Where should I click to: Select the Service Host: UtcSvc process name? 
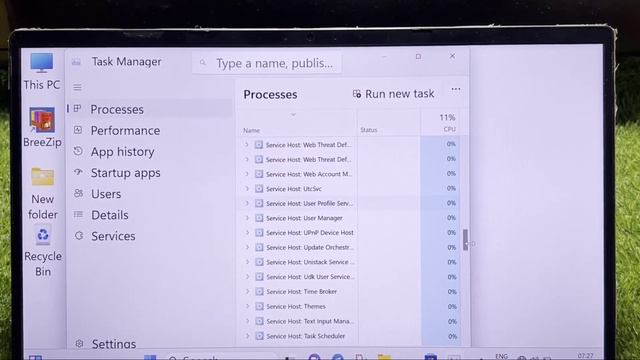point(294,189)
